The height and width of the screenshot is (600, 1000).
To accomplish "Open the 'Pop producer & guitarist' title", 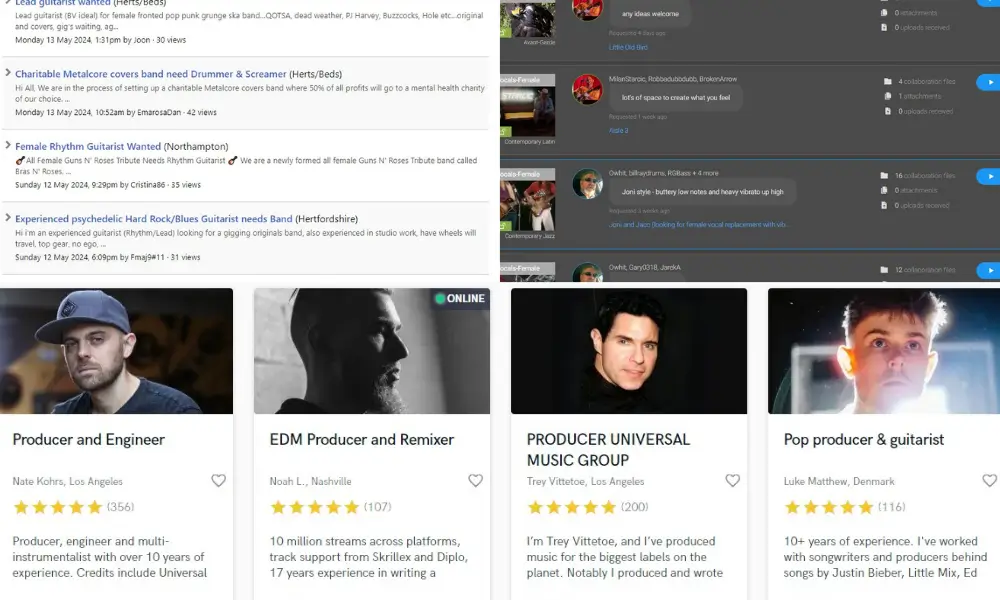I will pyautogui.click(x=864, y=439).
